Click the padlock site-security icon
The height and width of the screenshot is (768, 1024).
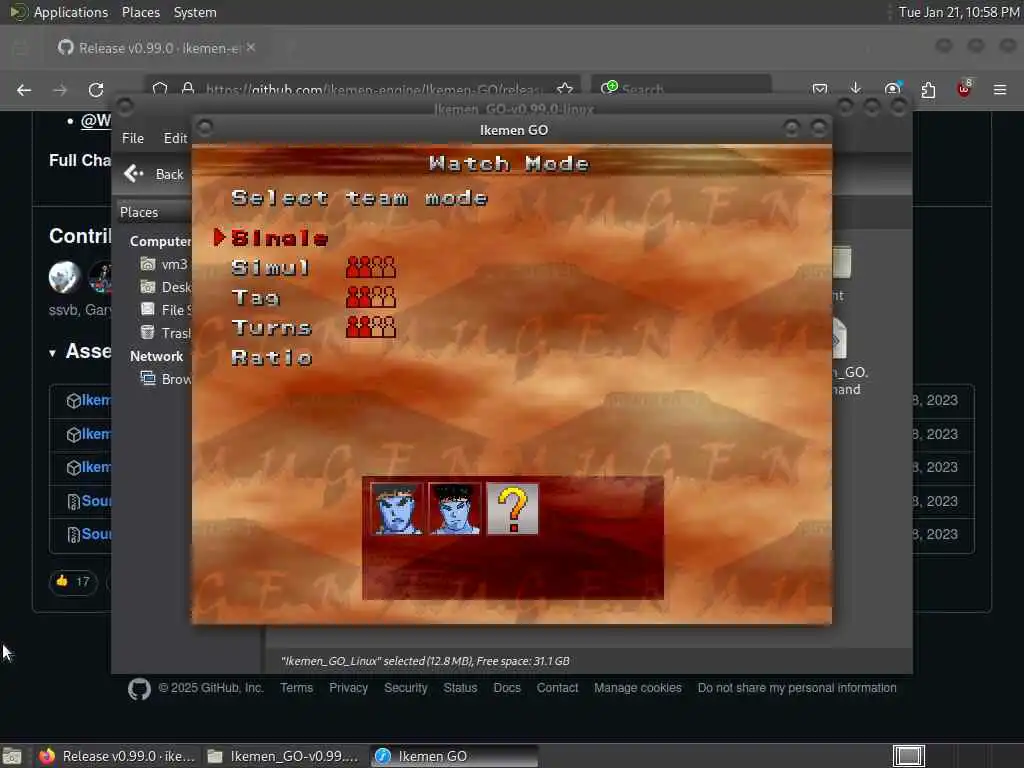pyautogui.click(x=188, y=88)
